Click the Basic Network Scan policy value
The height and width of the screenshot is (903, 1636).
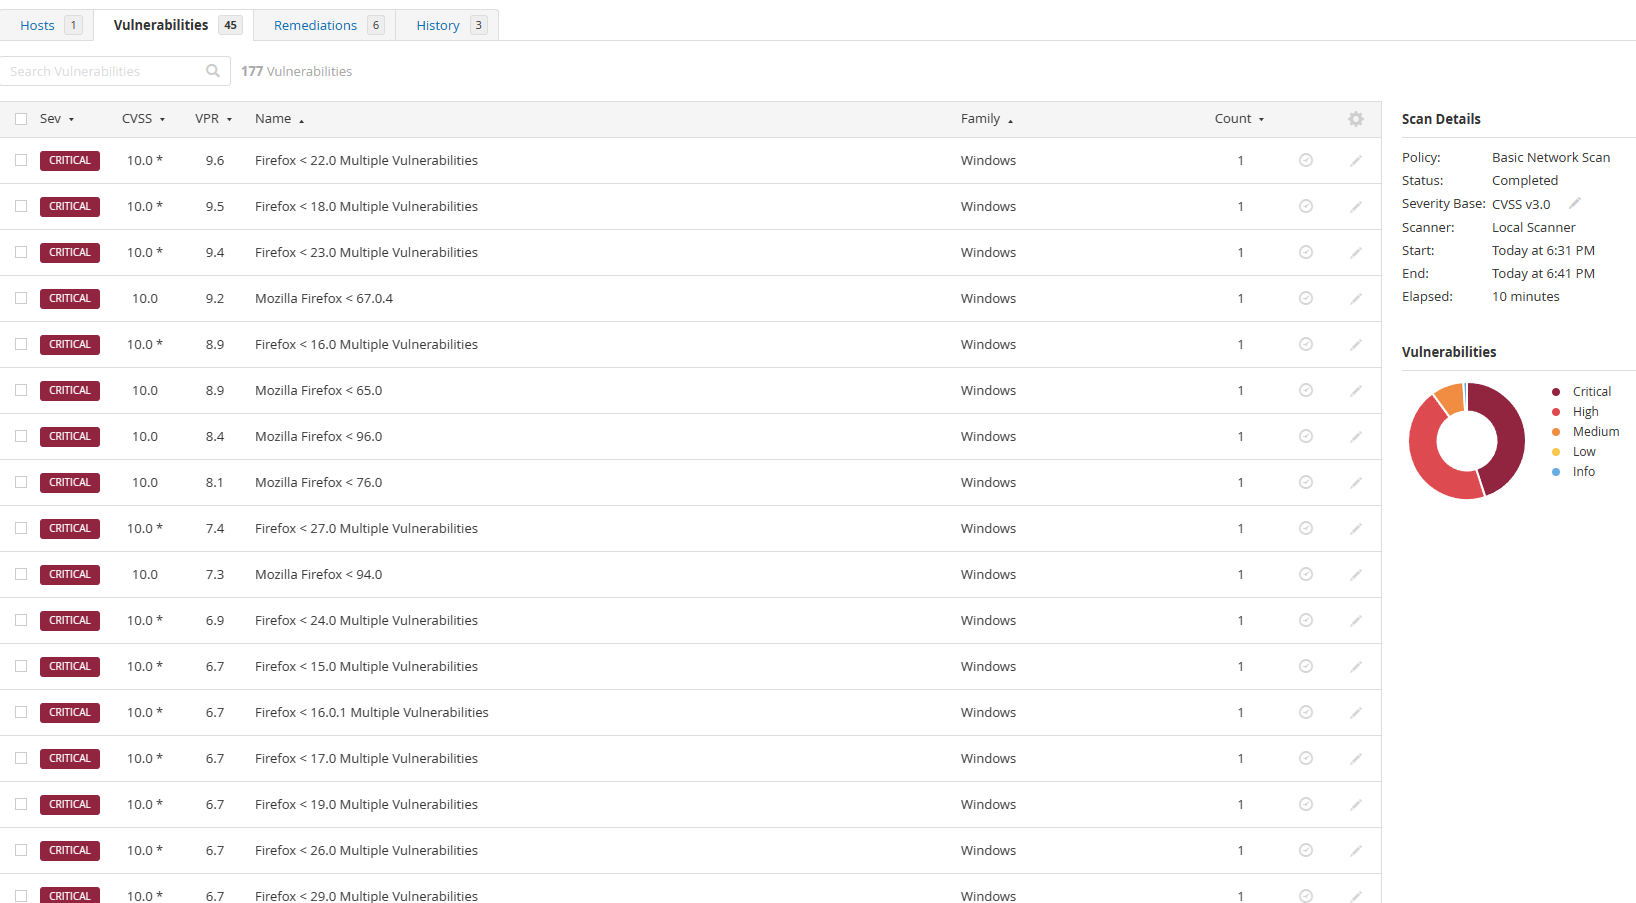pyautogui.click(x=1551, y=157)
